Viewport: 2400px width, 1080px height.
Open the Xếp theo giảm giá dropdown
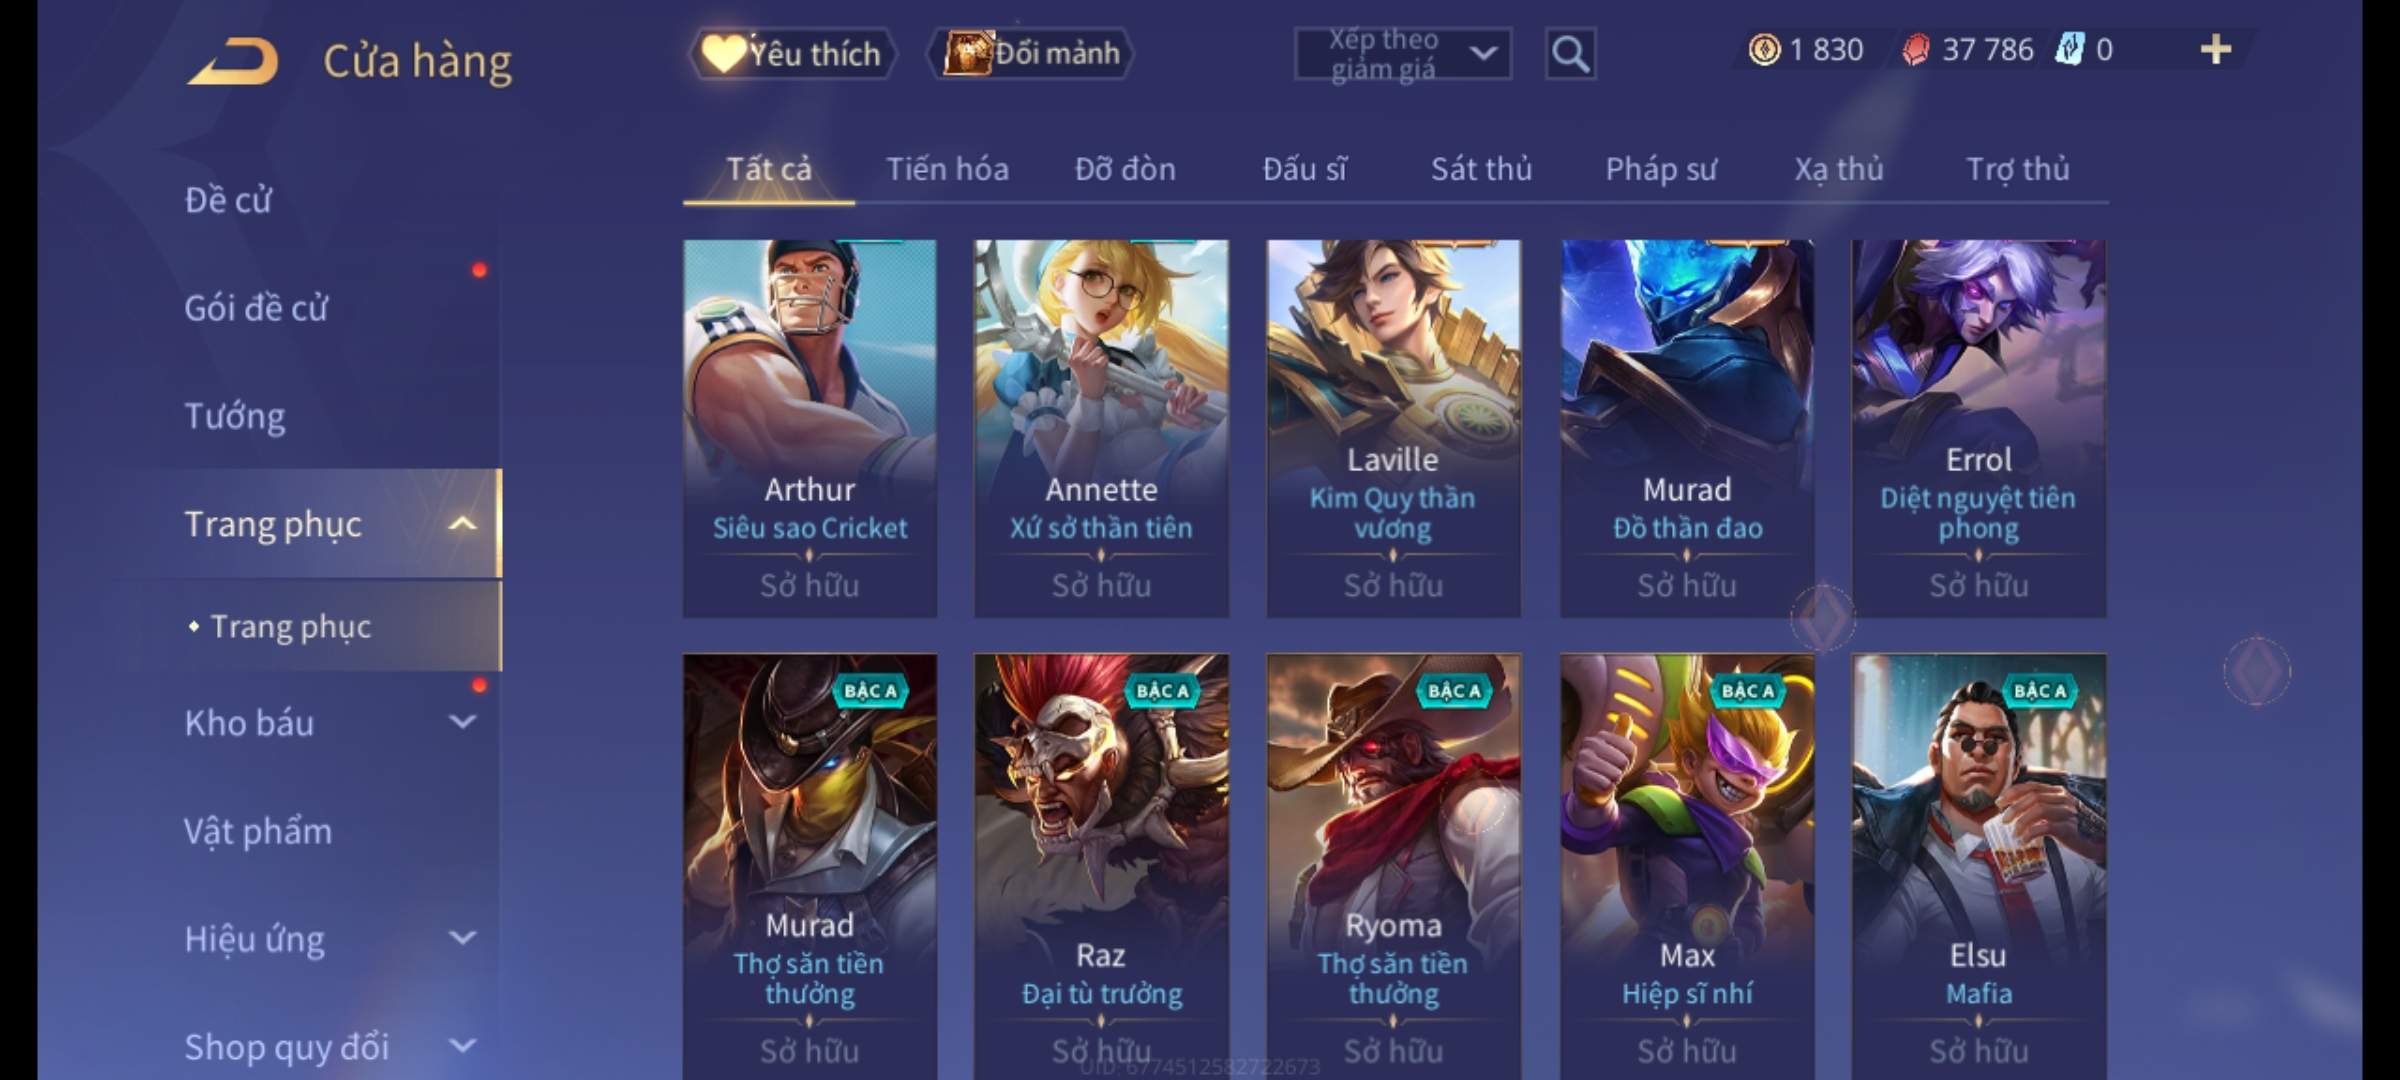[1402, 54]
